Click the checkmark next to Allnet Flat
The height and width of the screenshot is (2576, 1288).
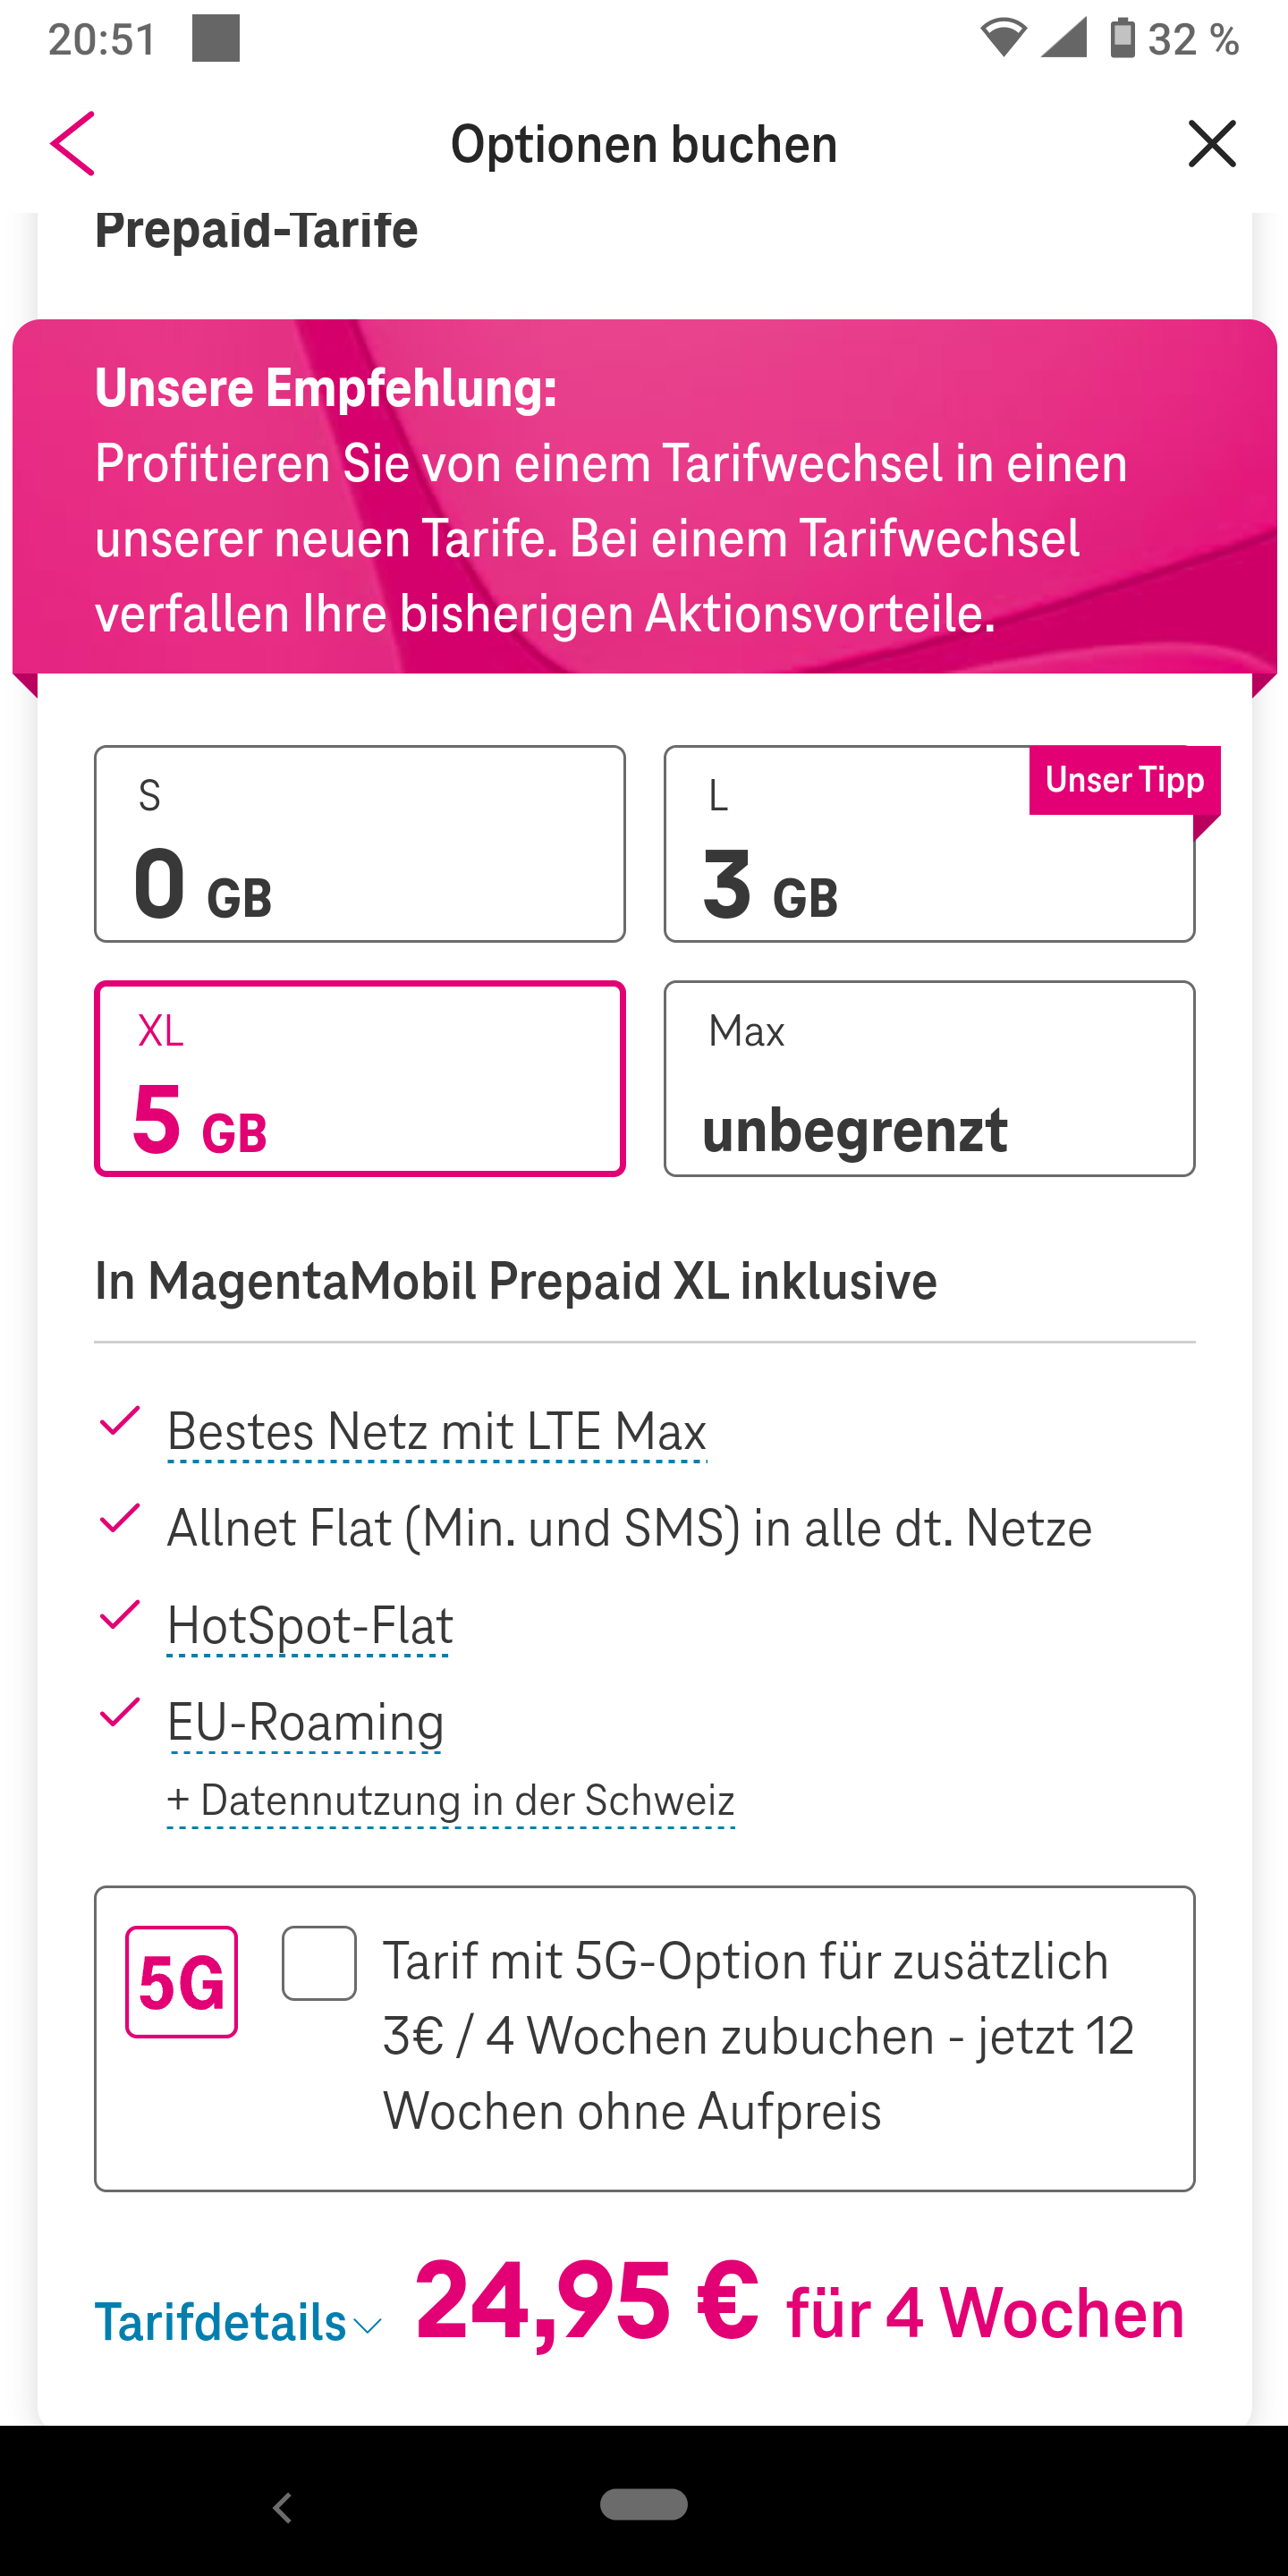pyautogui.click(x=119, y=1520)
